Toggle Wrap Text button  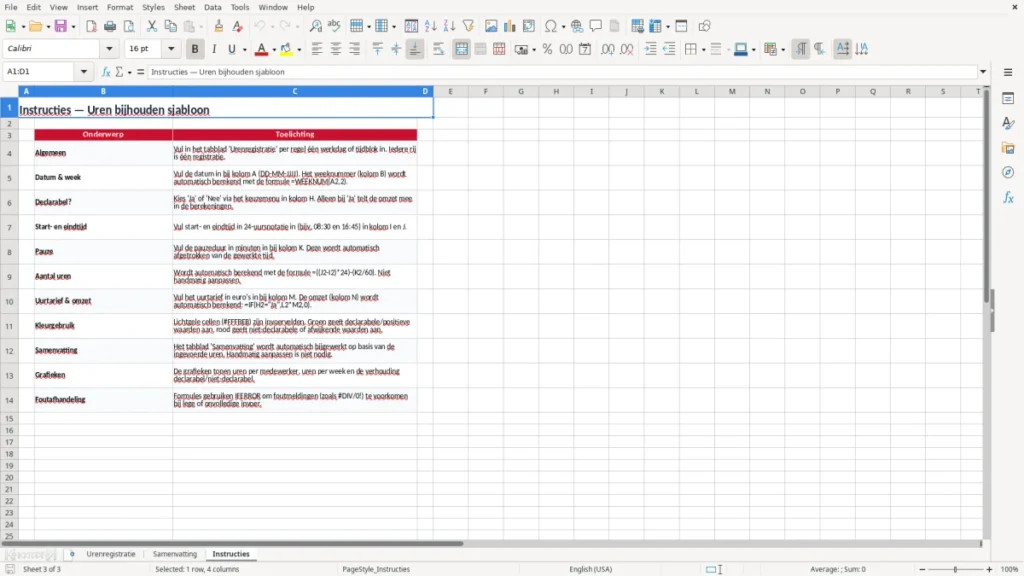(x=439, y=49)
